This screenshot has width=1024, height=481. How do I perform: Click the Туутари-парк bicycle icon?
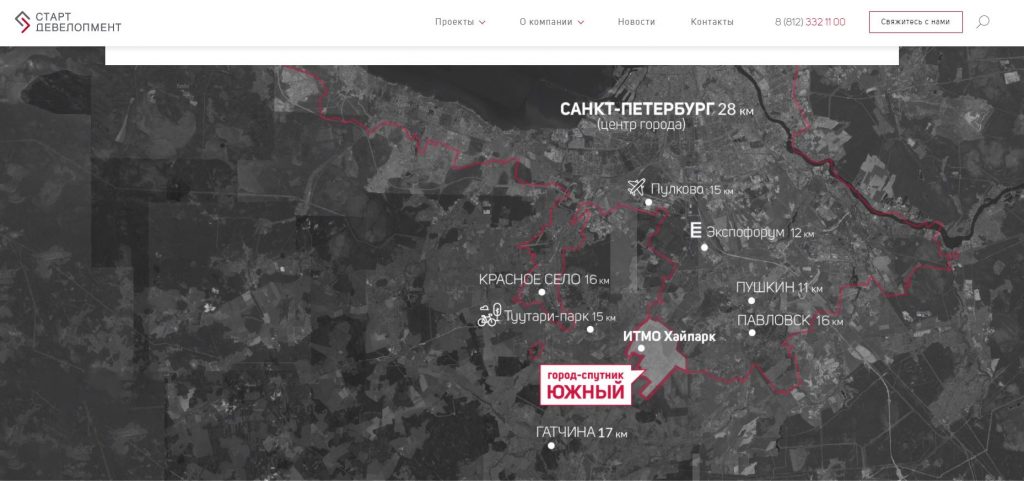489,315
